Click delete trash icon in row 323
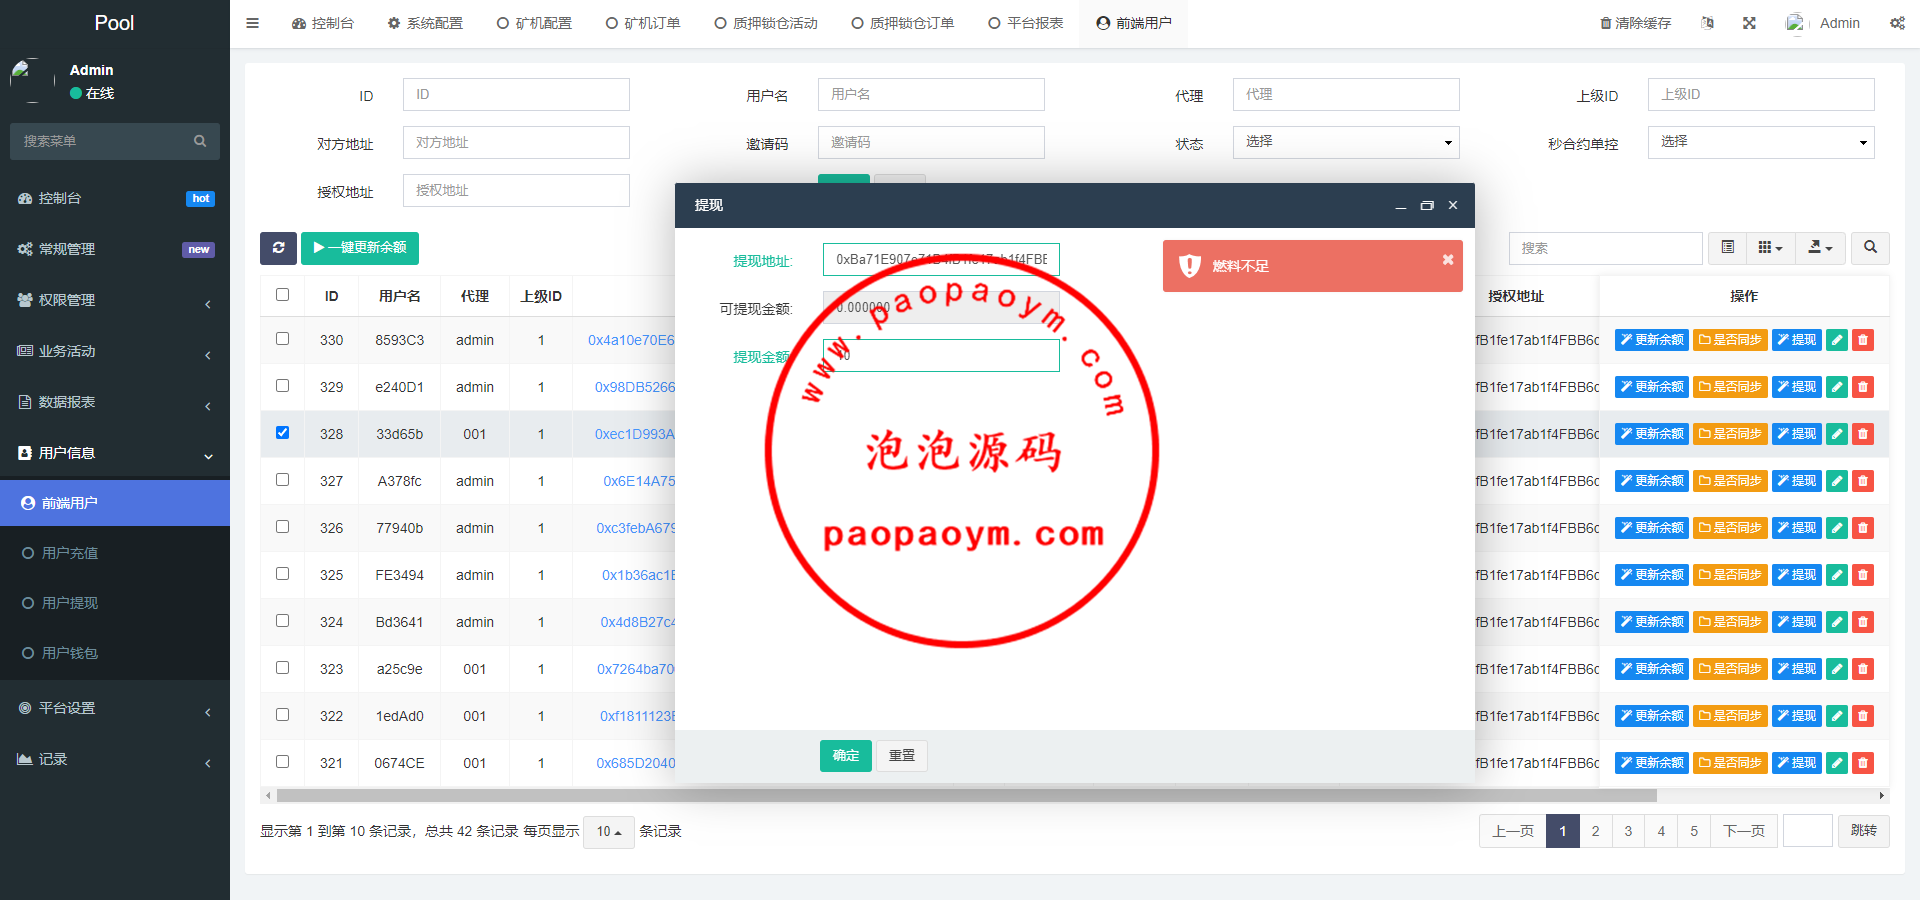1920x900 pixels. [x=1862, y=669]
